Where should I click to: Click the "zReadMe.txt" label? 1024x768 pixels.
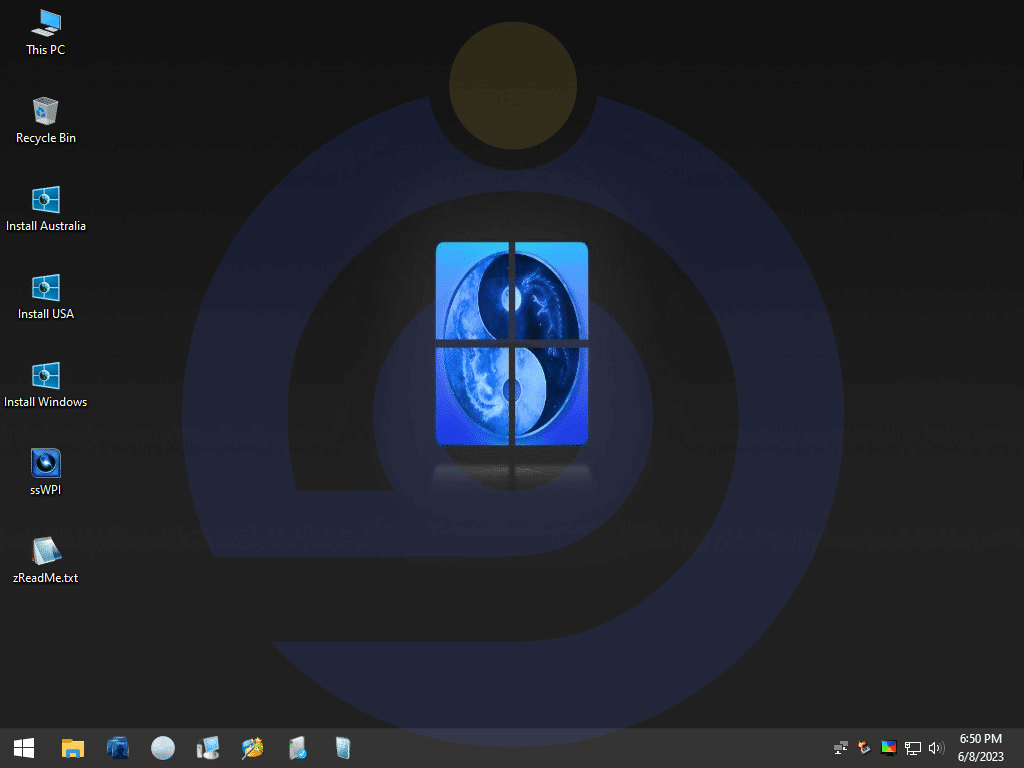click(46, 578)
